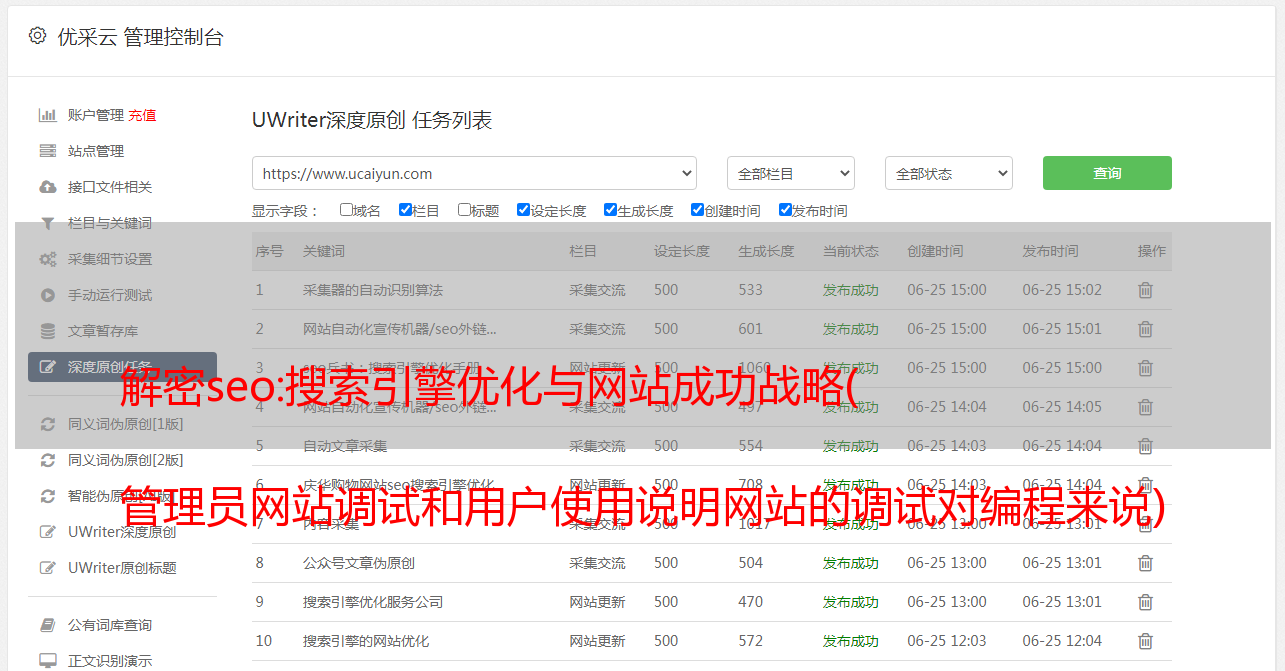Click keyword 公众号文章伪原创
This screenshot has width=1285, height=671.
pyautogui.click(x=359, y=563)
